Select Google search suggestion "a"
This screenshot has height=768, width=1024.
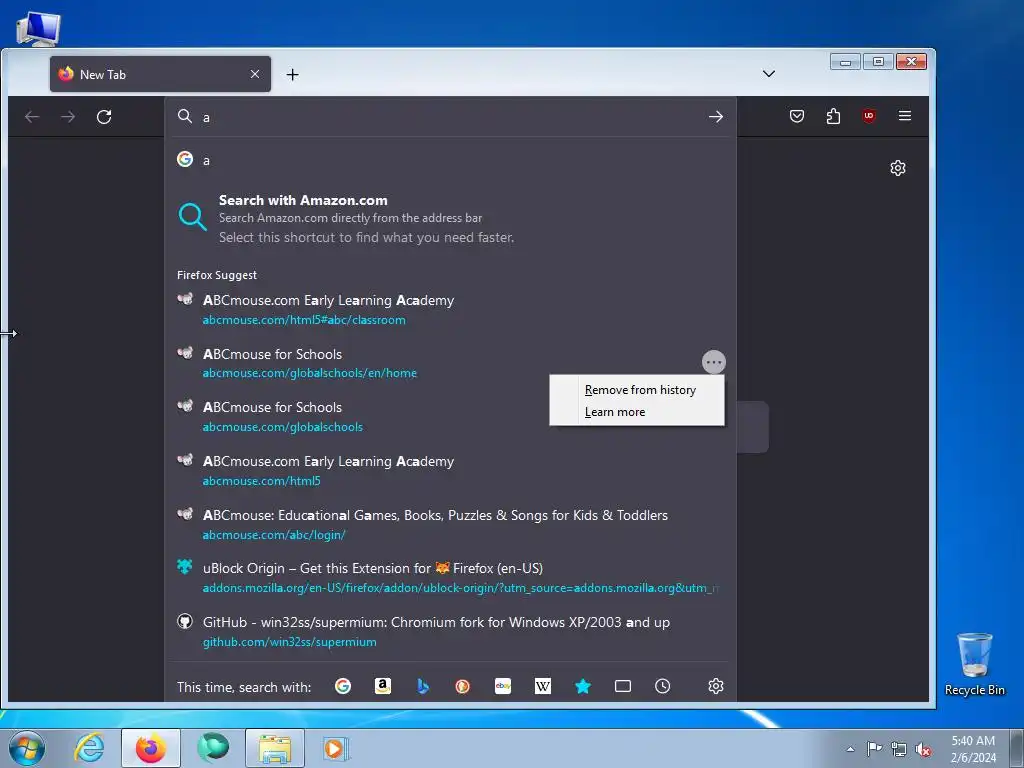451,160
